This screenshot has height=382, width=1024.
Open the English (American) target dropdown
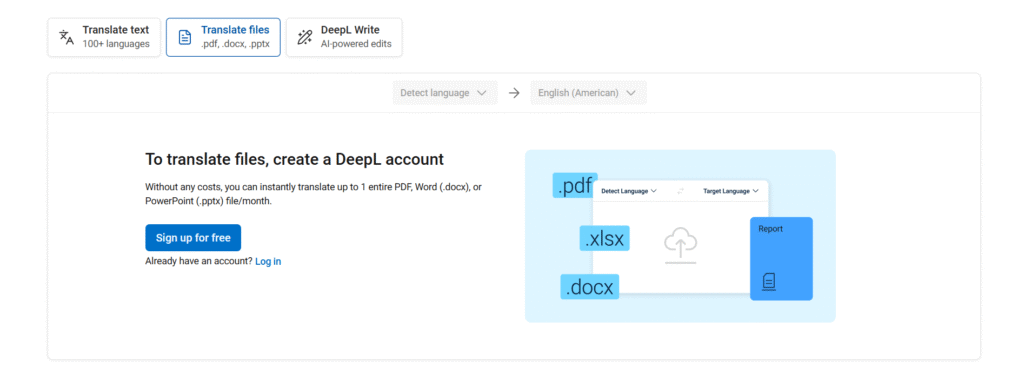coord(588,93)
